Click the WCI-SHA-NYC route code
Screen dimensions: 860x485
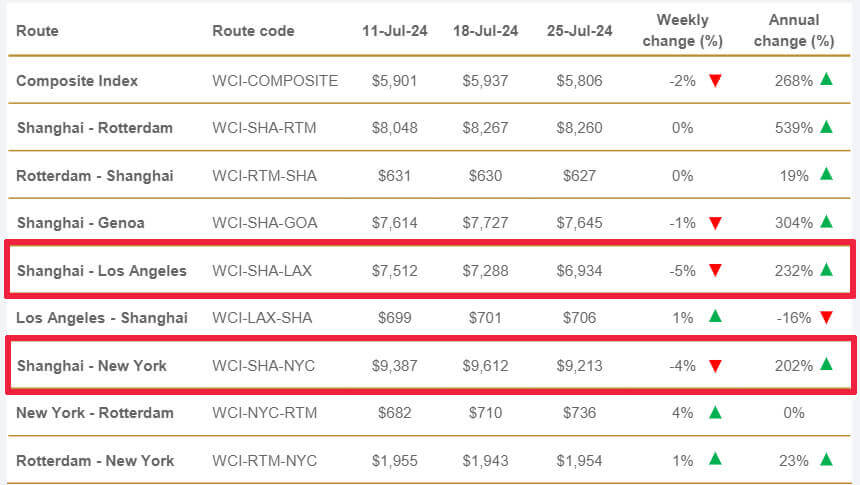point(263,366)
